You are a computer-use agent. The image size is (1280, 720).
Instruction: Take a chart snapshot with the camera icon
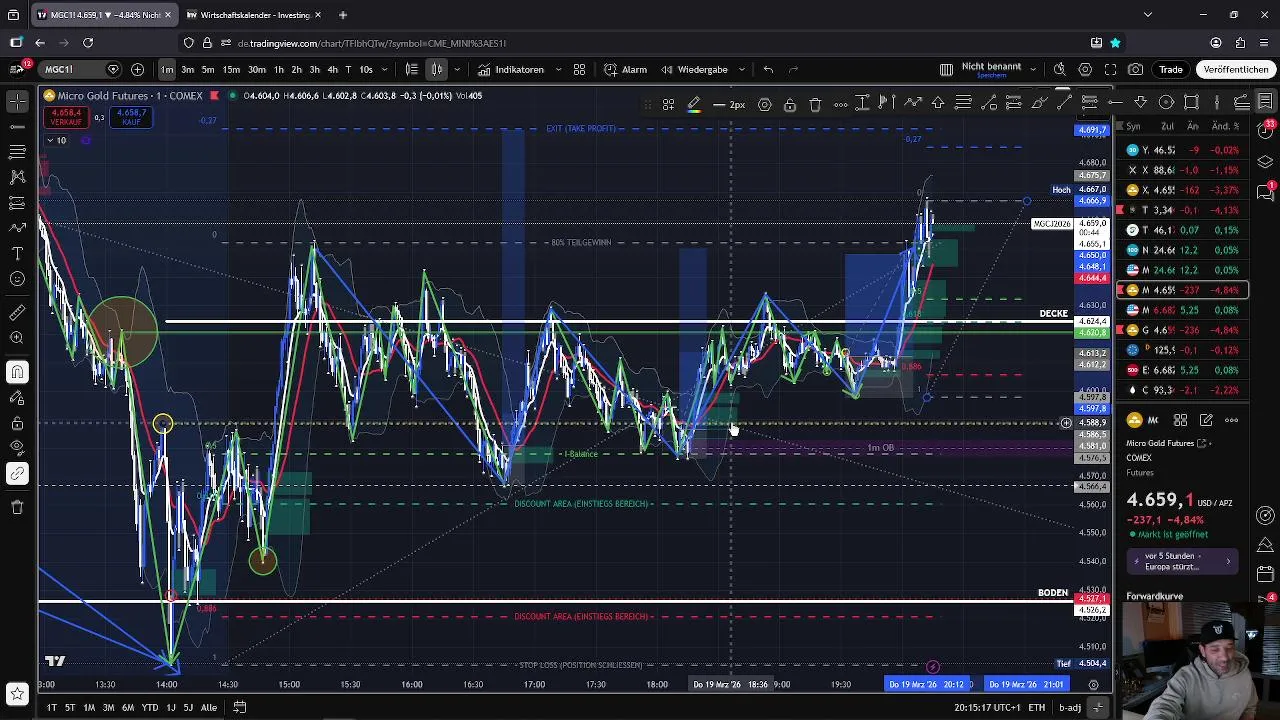[1136, 69]
